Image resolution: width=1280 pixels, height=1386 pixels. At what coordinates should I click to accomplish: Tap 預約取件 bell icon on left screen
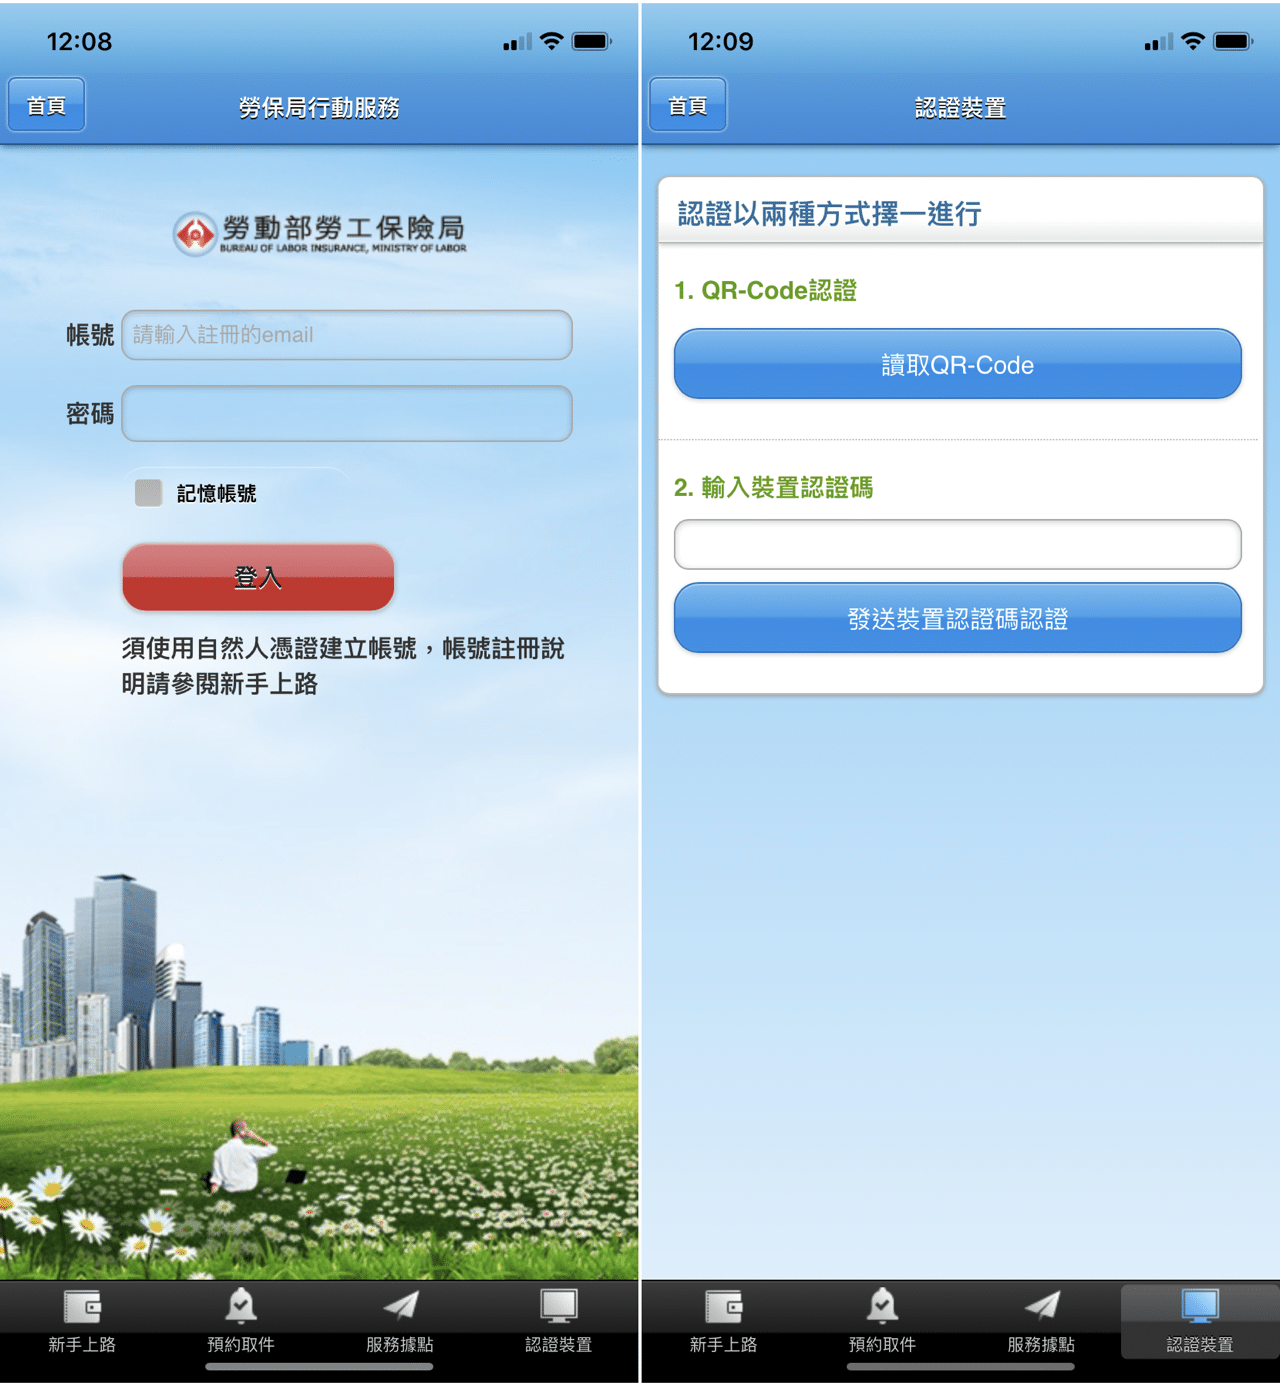coord(241,1306)
